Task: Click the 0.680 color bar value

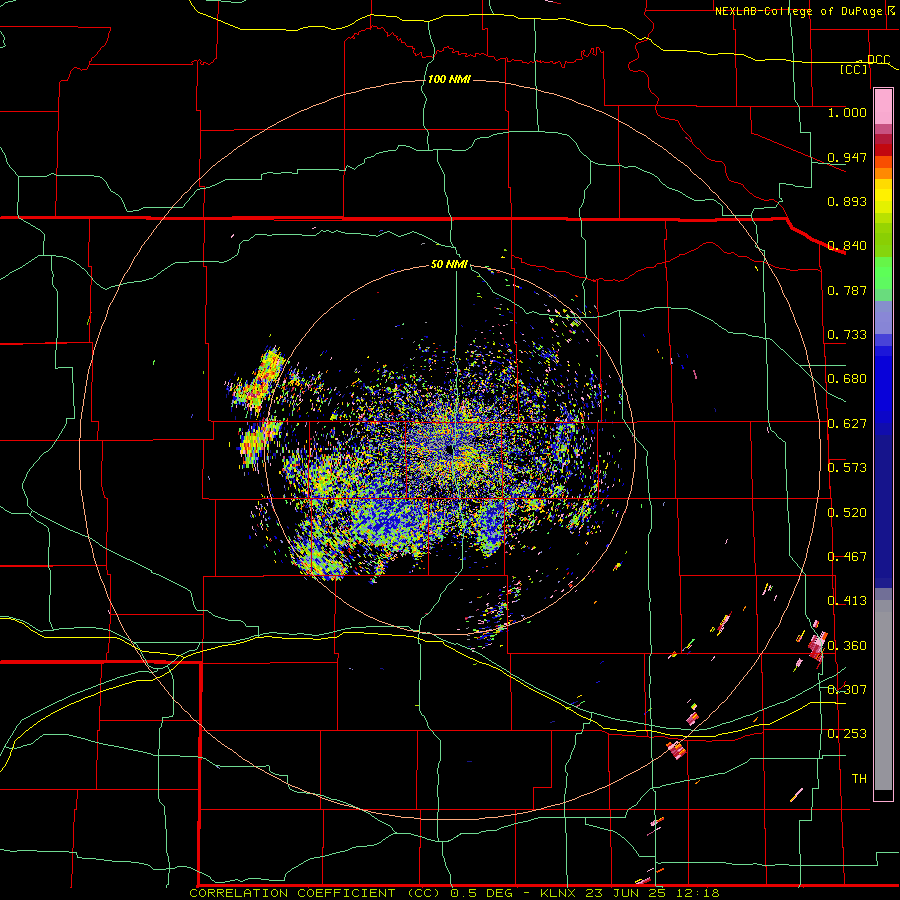Action: click(x=847, y=379)
